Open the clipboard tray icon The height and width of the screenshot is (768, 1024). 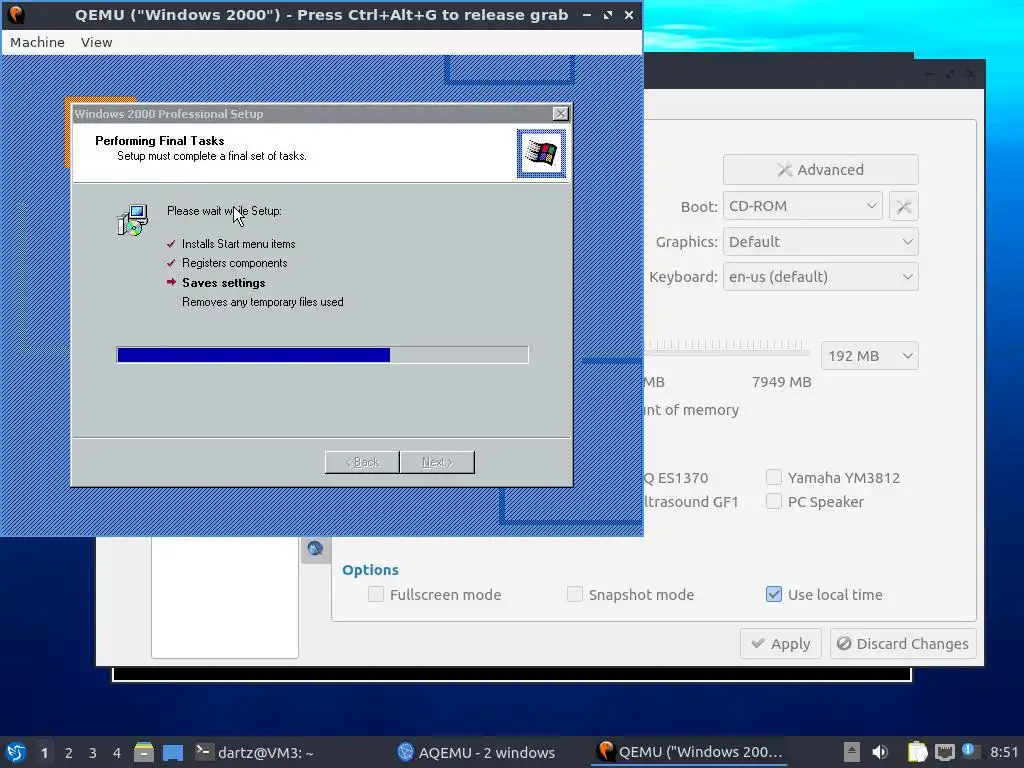coord(918,752)
